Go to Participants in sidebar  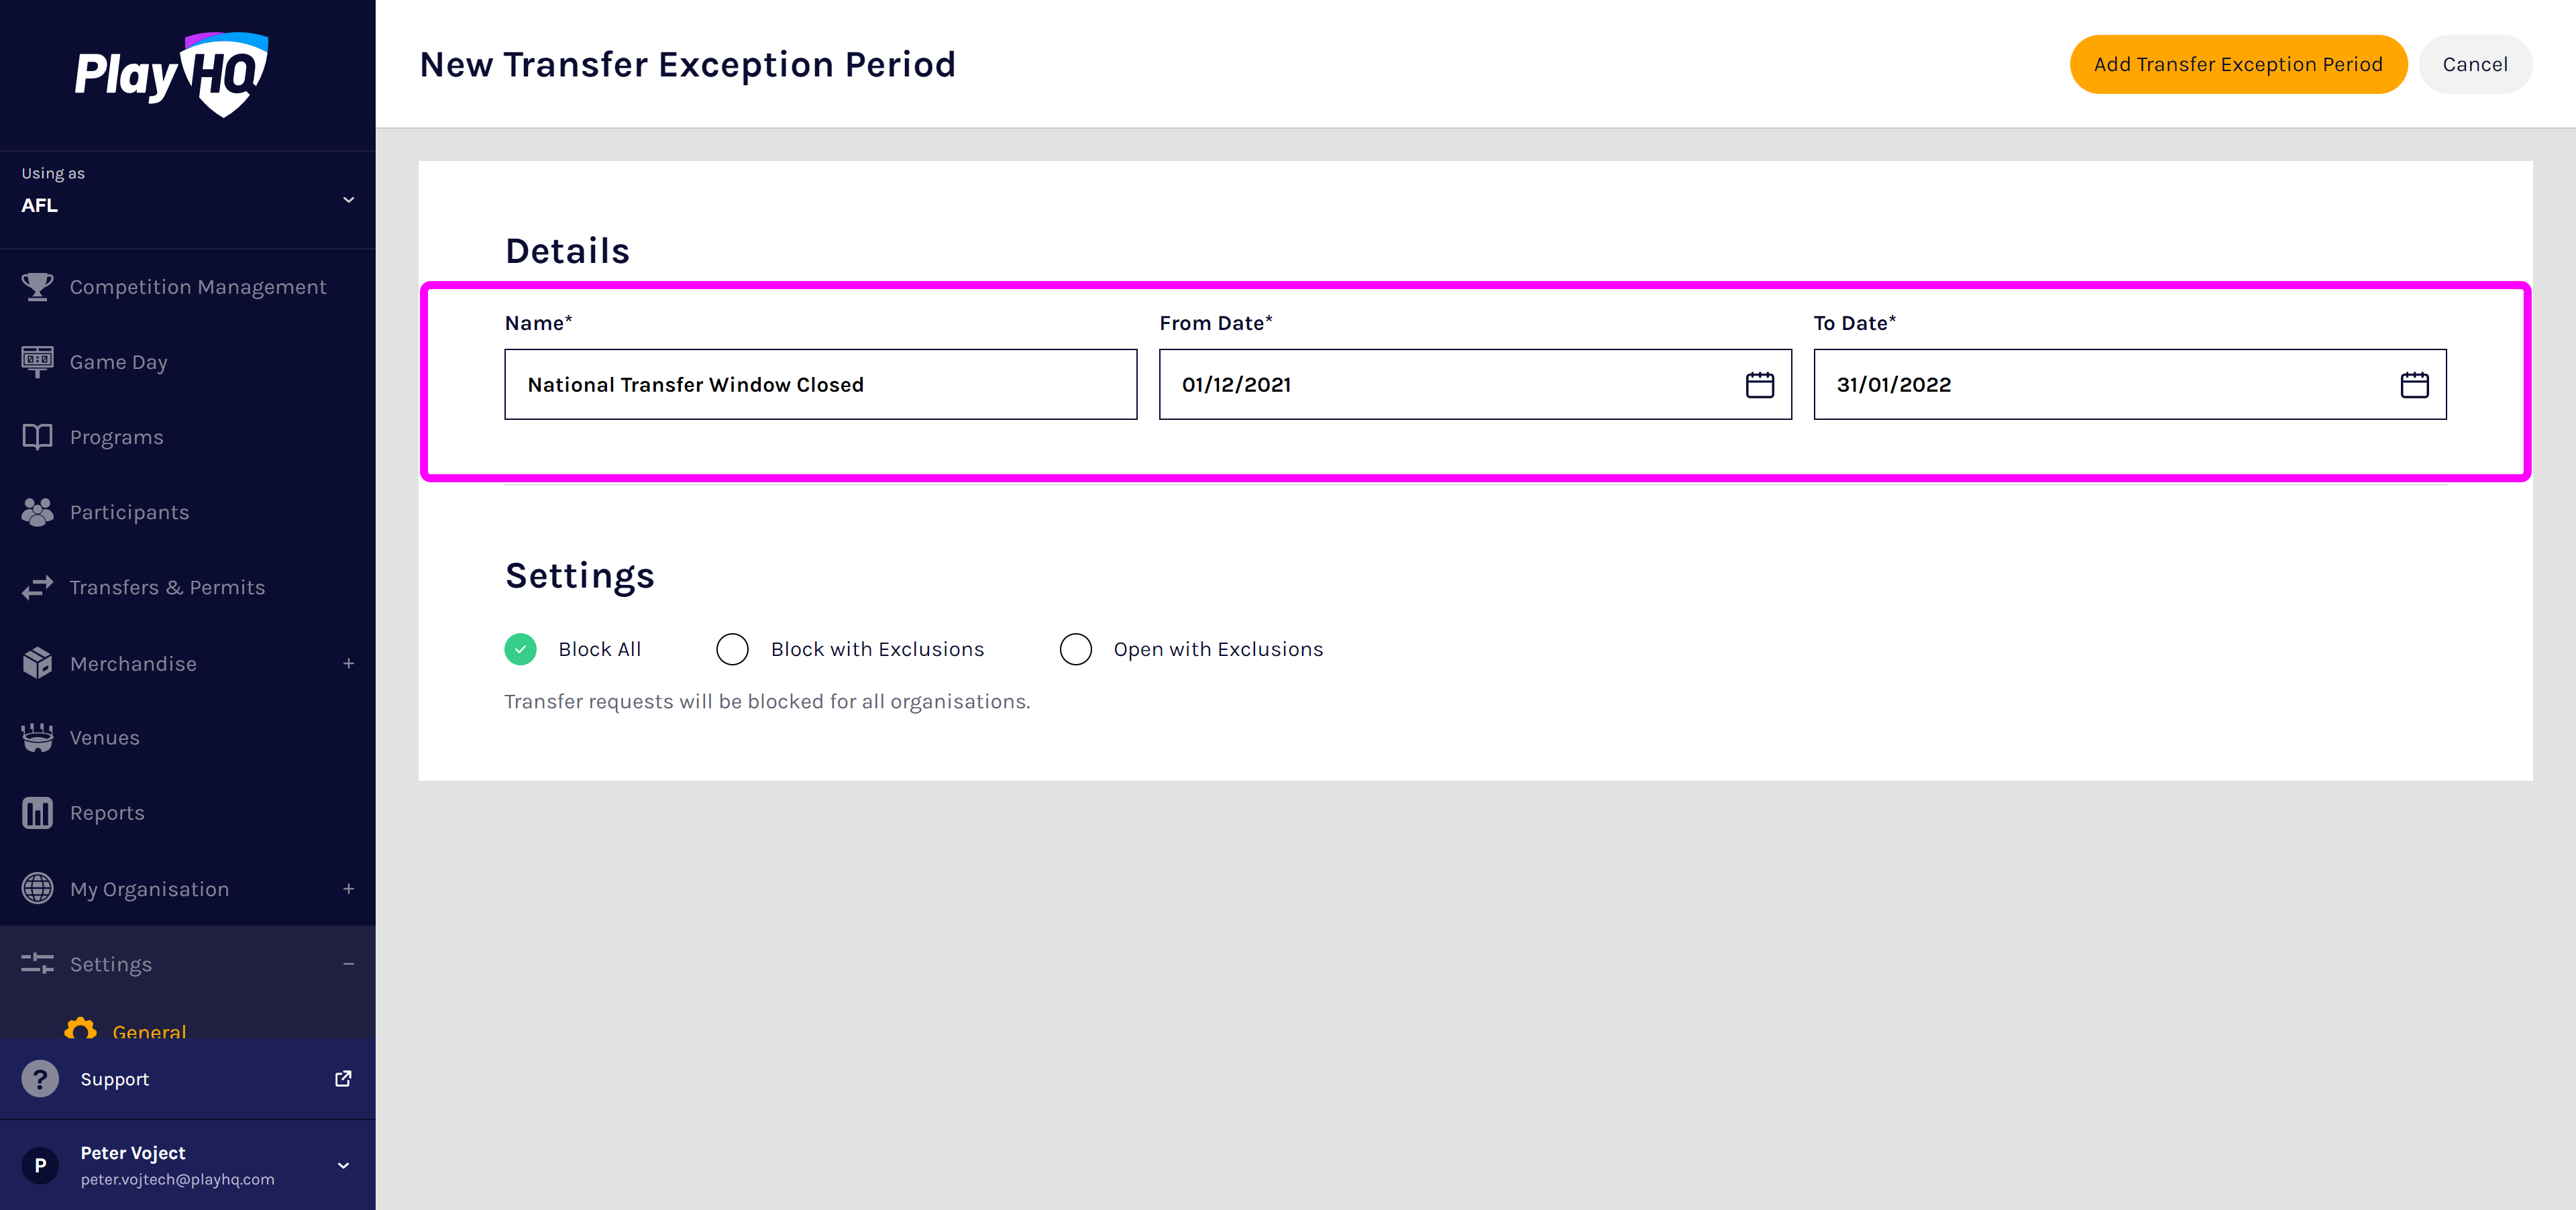(x=129, y=512)
